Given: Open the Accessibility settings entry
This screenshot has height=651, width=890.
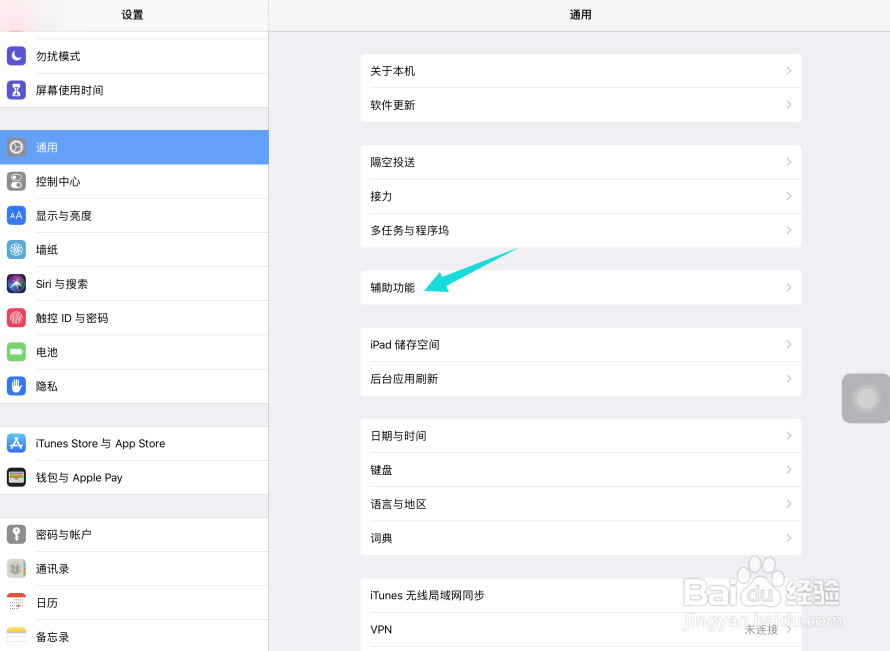Looking at the screenshot, I should [580, 286].
